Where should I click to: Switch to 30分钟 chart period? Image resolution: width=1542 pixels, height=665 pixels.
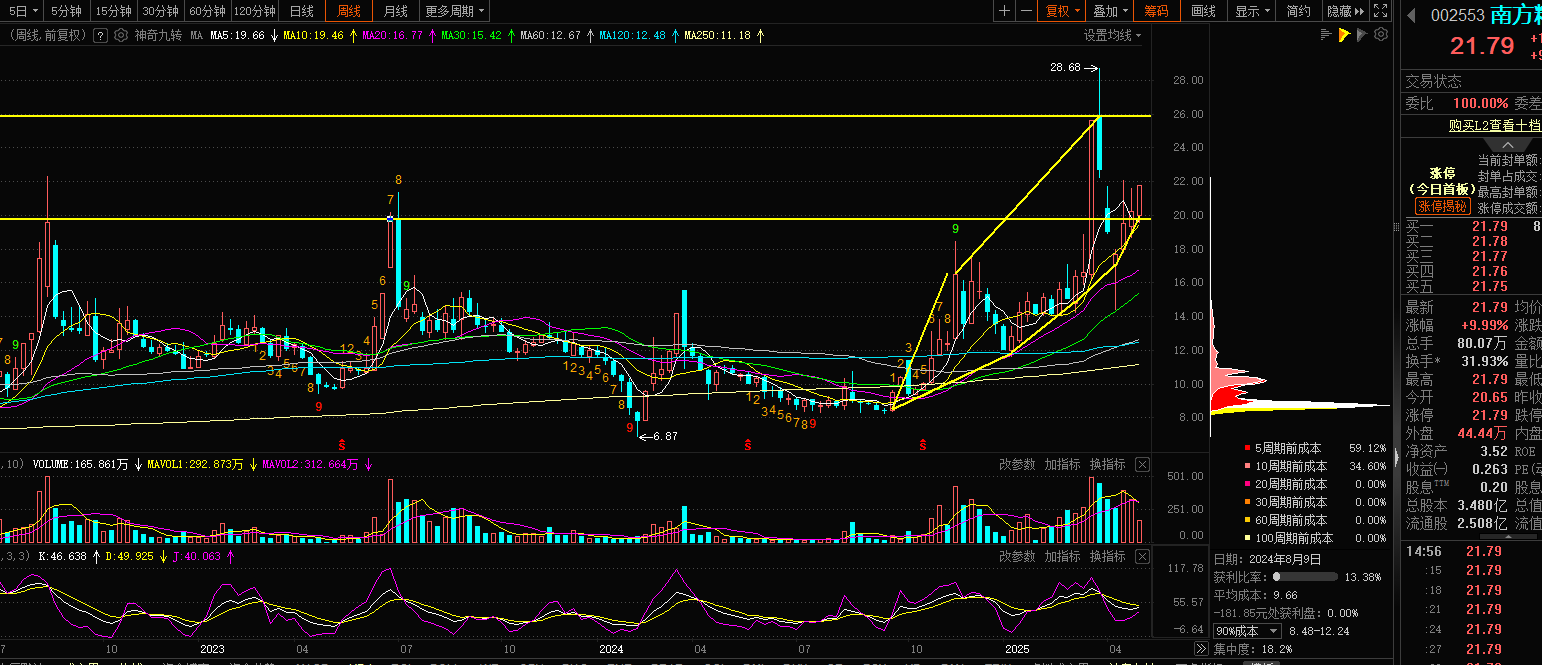[x=160, y=11]
